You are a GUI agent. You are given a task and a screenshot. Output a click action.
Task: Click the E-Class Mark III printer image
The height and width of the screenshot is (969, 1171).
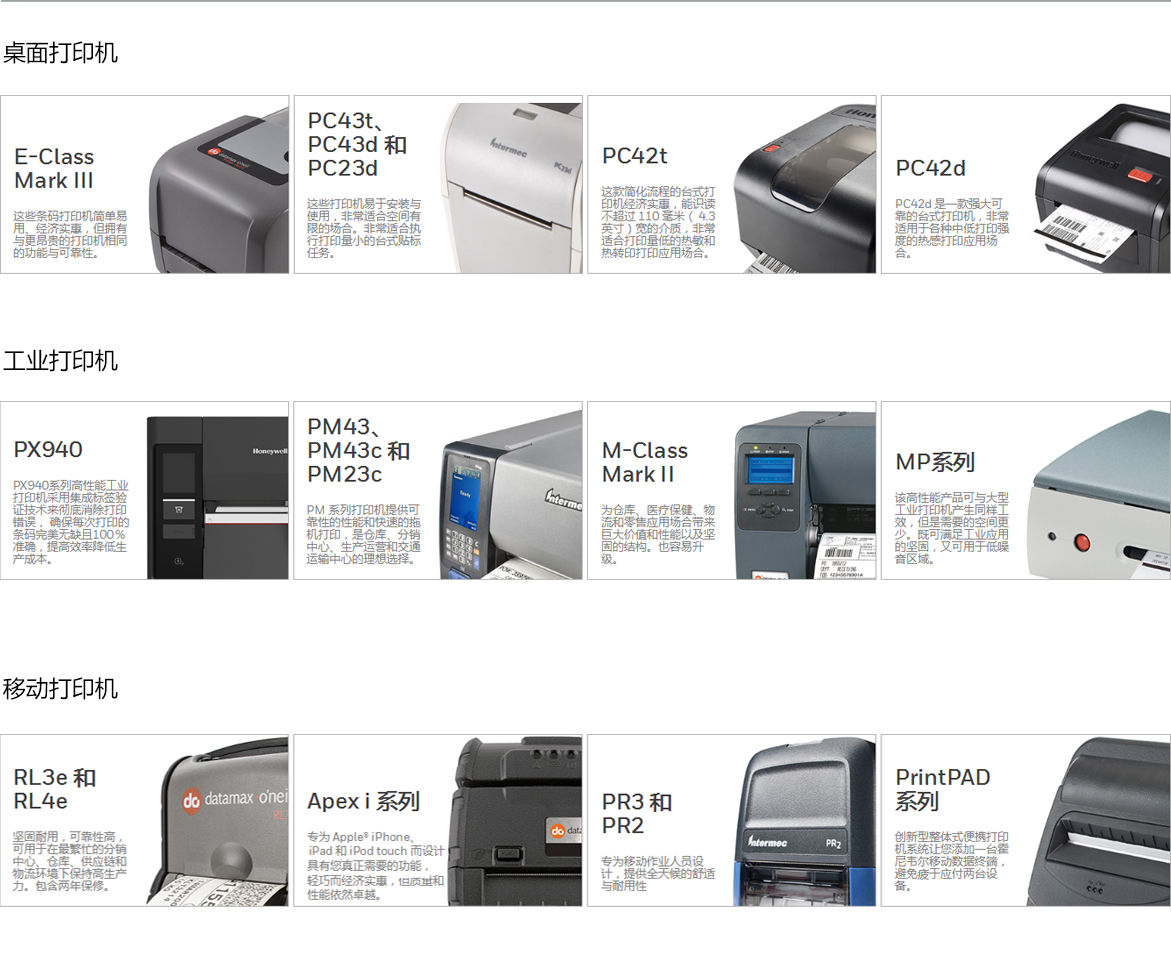[x=218, y=190]
